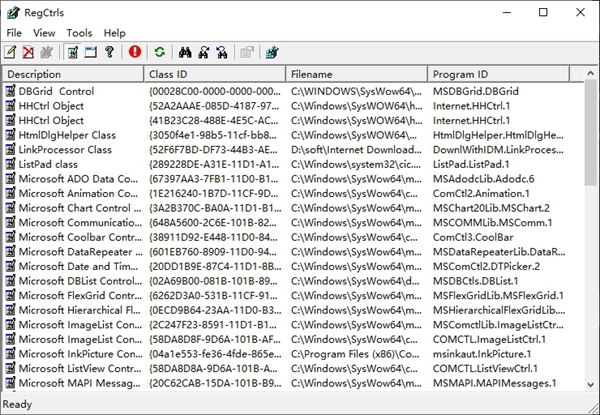
Task: Click class ID {52A2AAAE-085D-4187-97...
Action: pyautogui.click(x=214, y=106)
